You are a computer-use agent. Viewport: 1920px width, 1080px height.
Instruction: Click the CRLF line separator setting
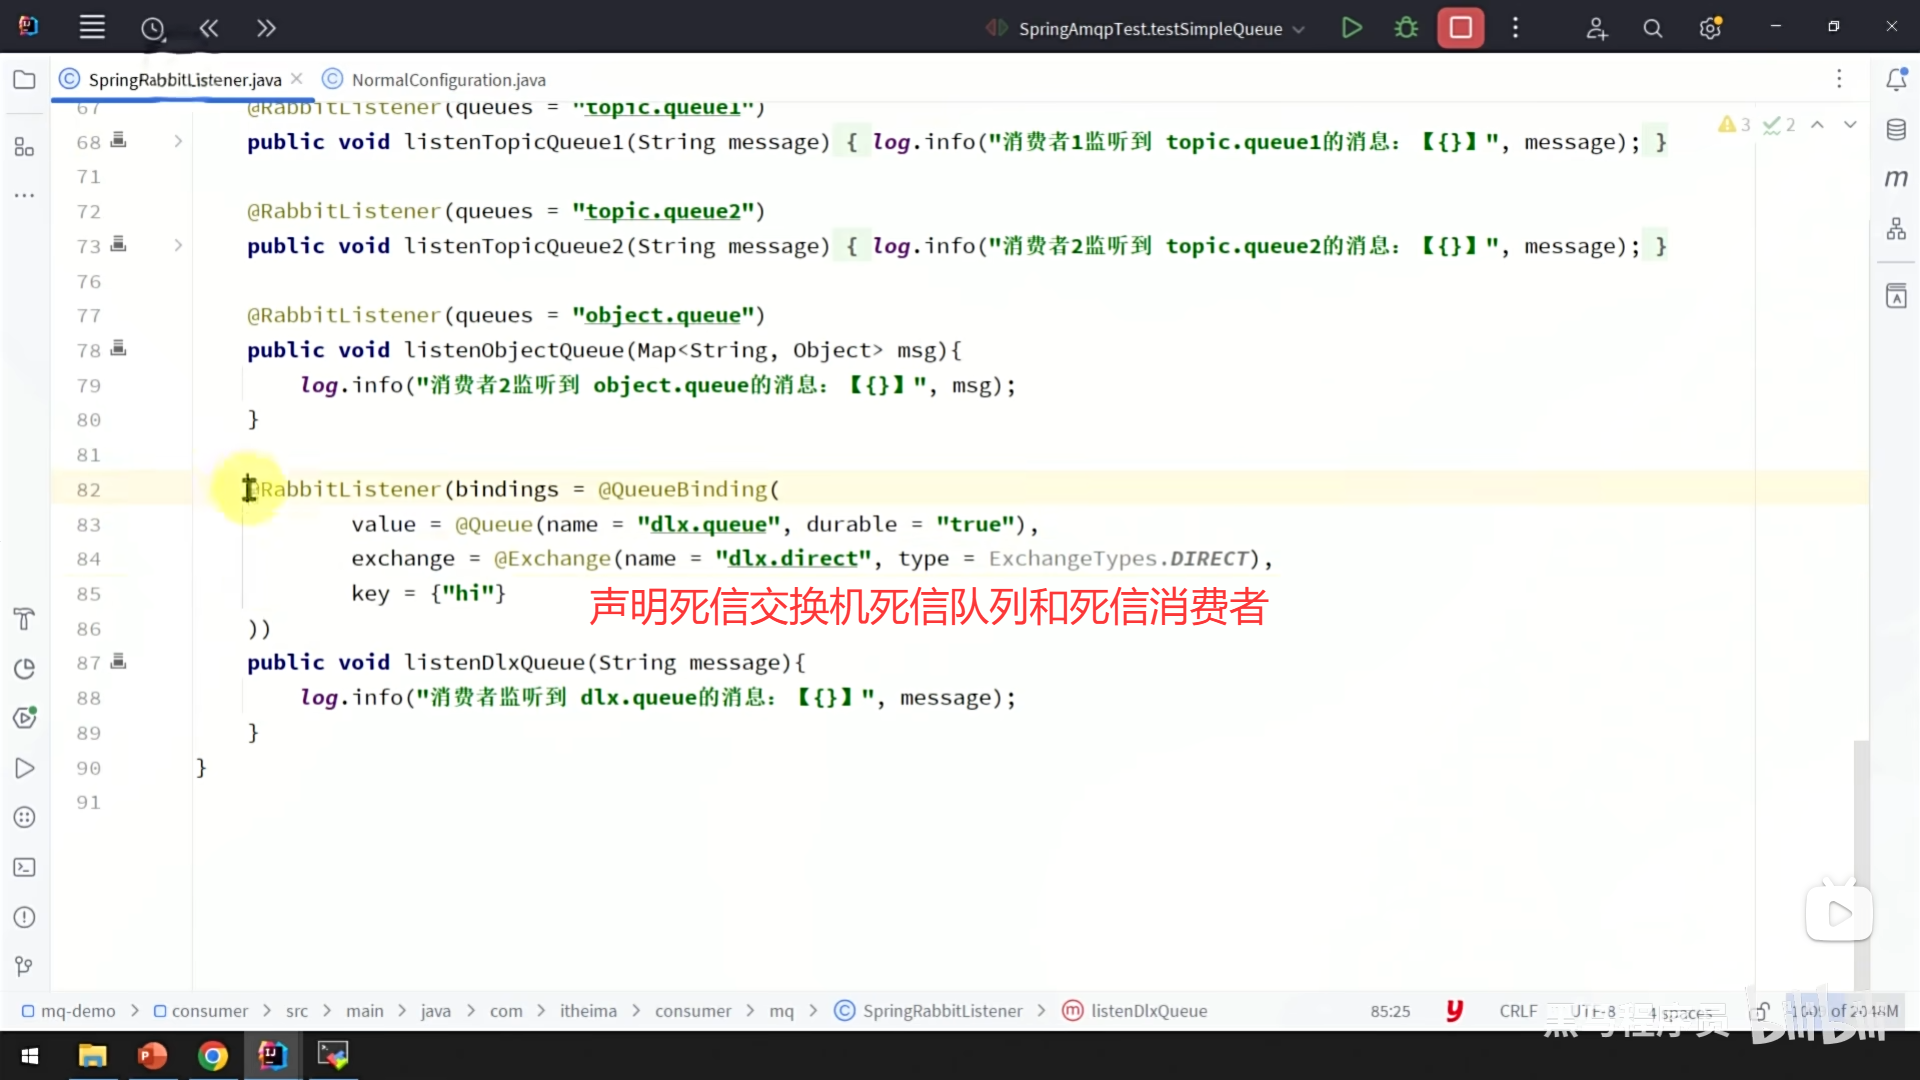[1517, 1011]
